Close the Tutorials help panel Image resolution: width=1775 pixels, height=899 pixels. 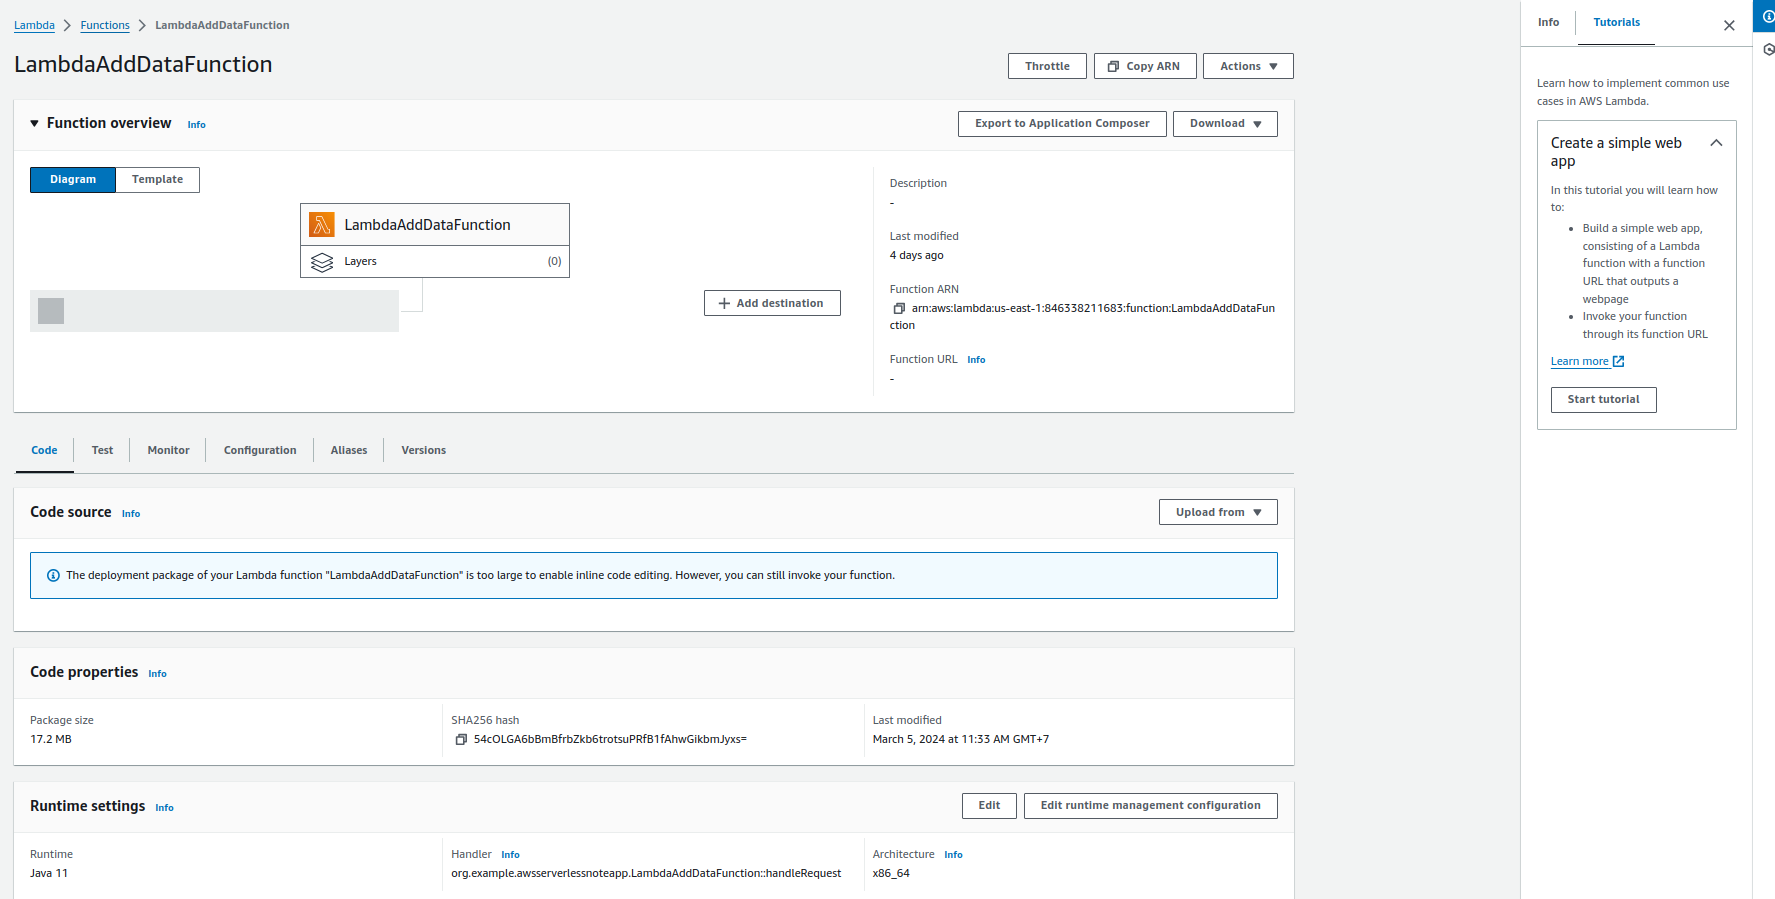(x=1729, y=26)
